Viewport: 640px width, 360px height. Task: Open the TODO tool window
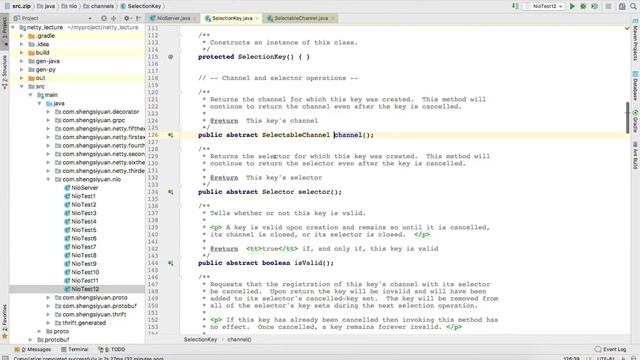[111, 349]
